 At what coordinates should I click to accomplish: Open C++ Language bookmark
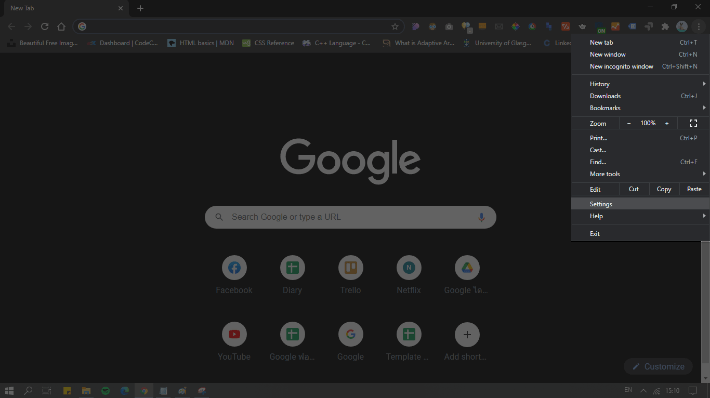tap(336, 43)
